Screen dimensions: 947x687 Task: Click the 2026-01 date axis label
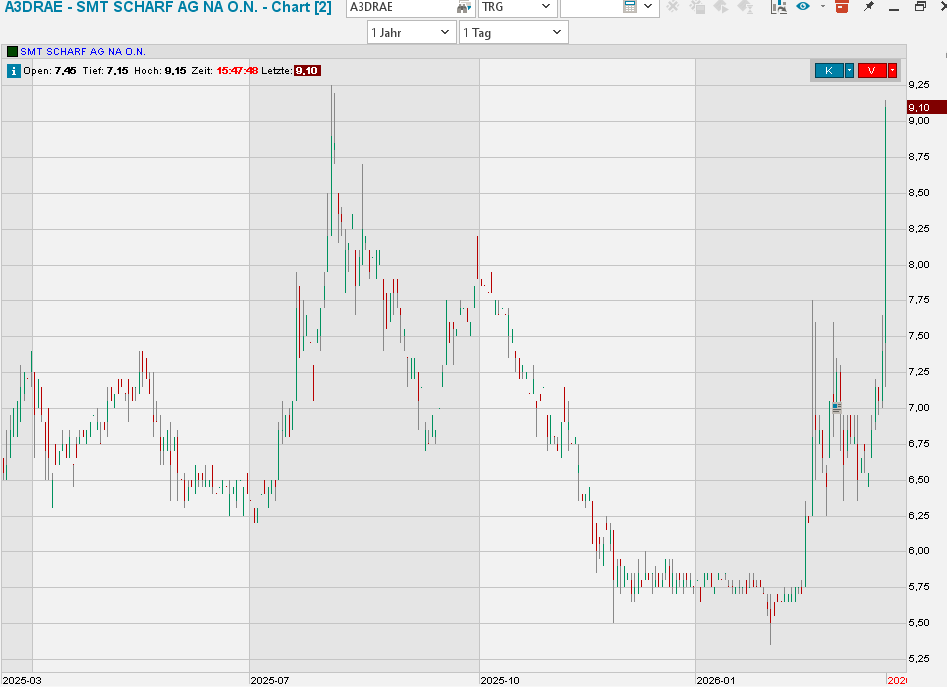point(716,680)
